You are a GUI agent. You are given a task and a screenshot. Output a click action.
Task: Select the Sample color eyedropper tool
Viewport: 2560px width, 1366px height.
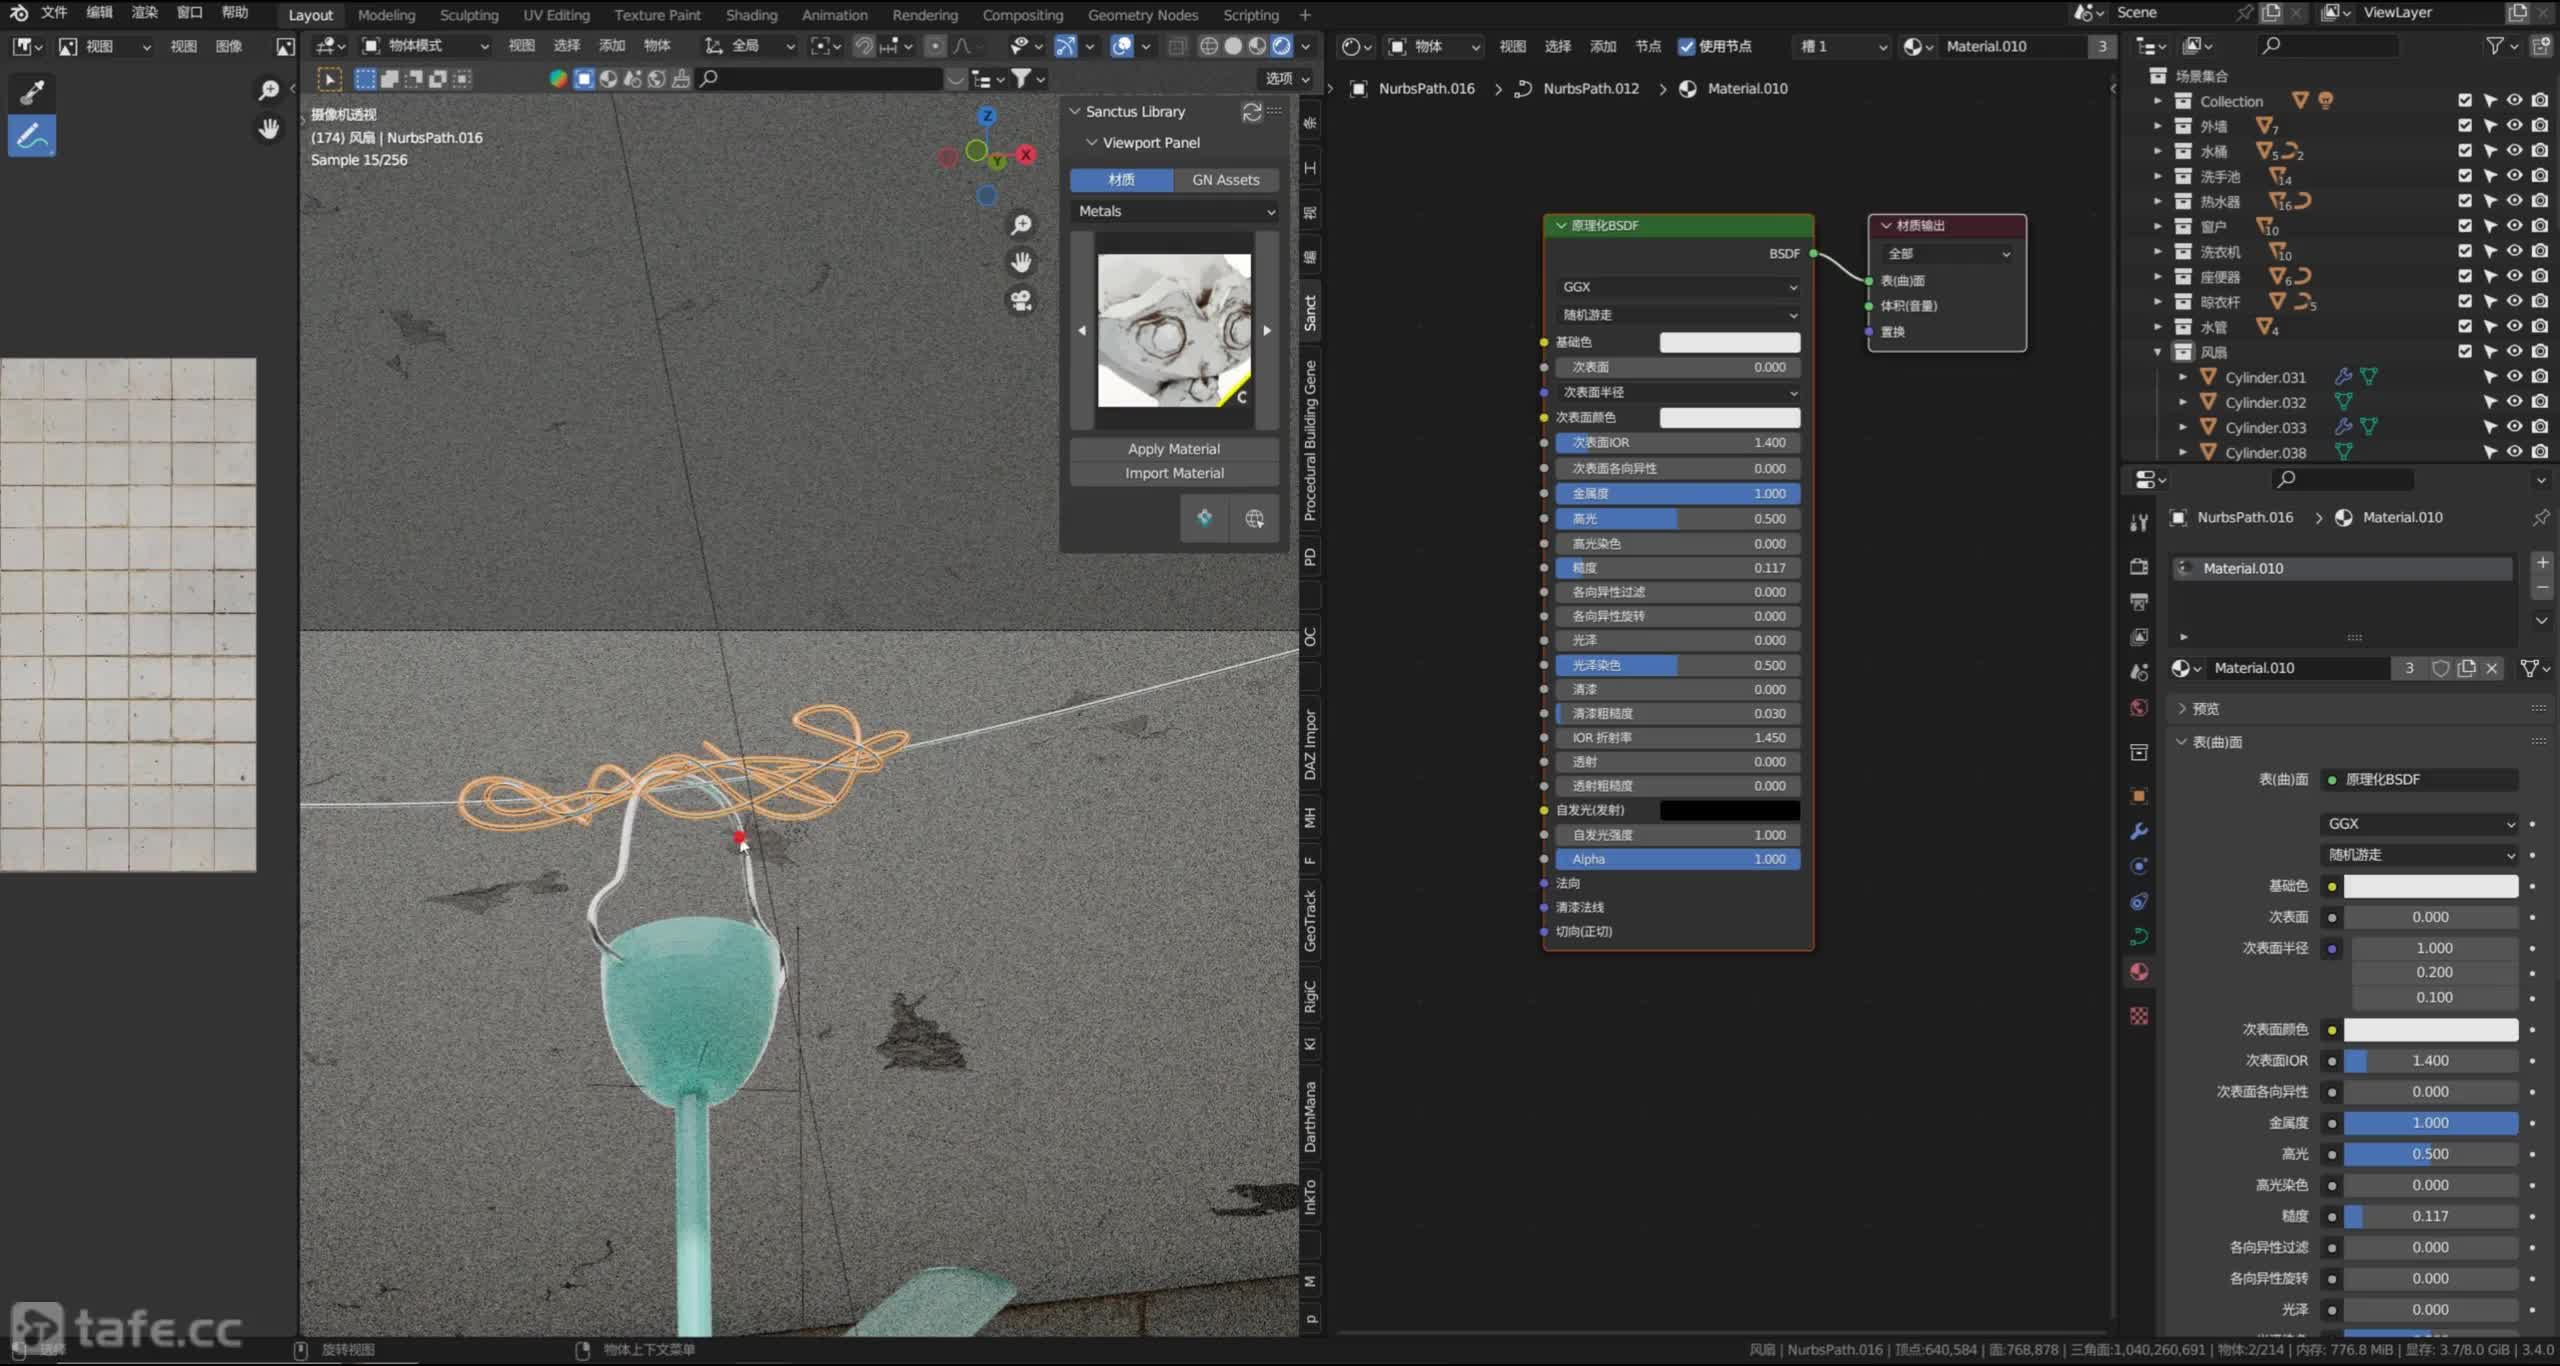[32, 92]
